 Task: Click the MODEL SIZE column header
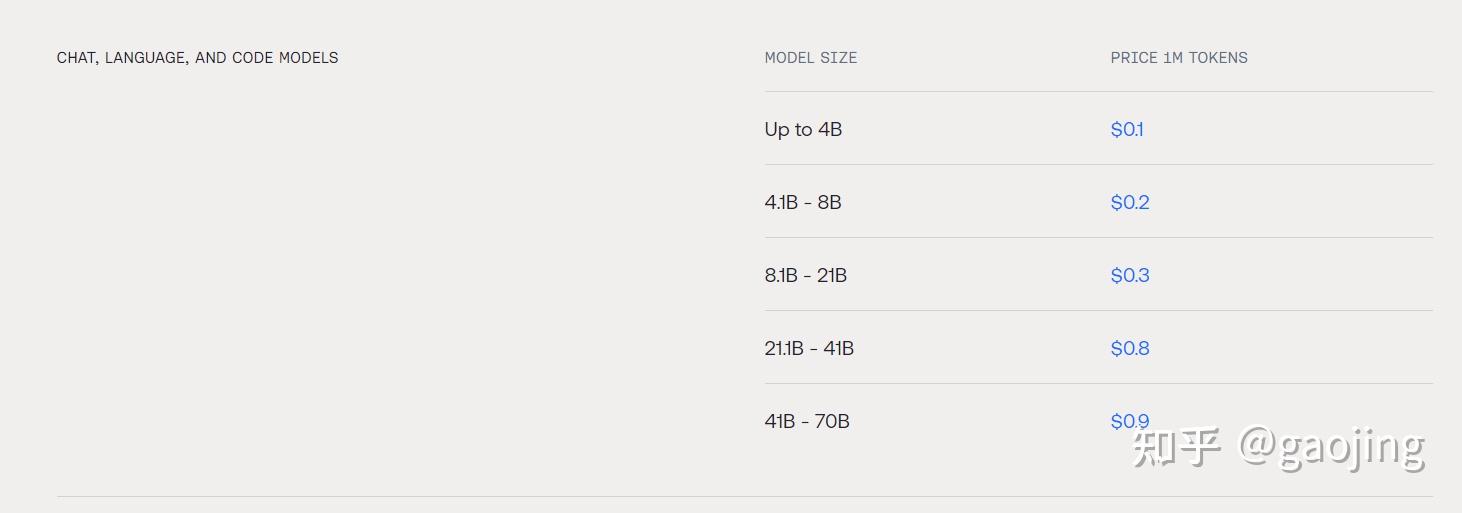coord(811,58)
